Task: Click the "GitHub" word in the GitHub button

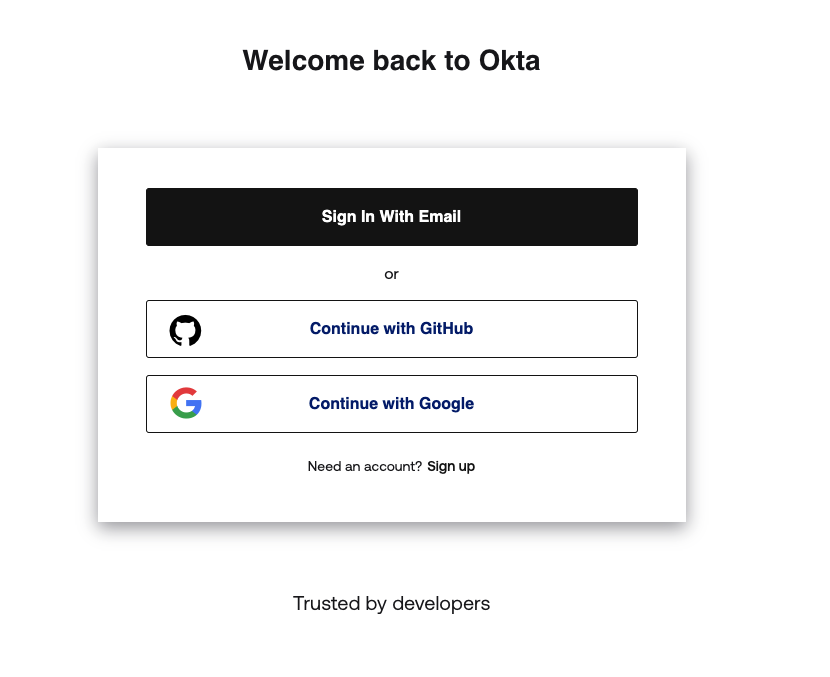Action: 446,329
